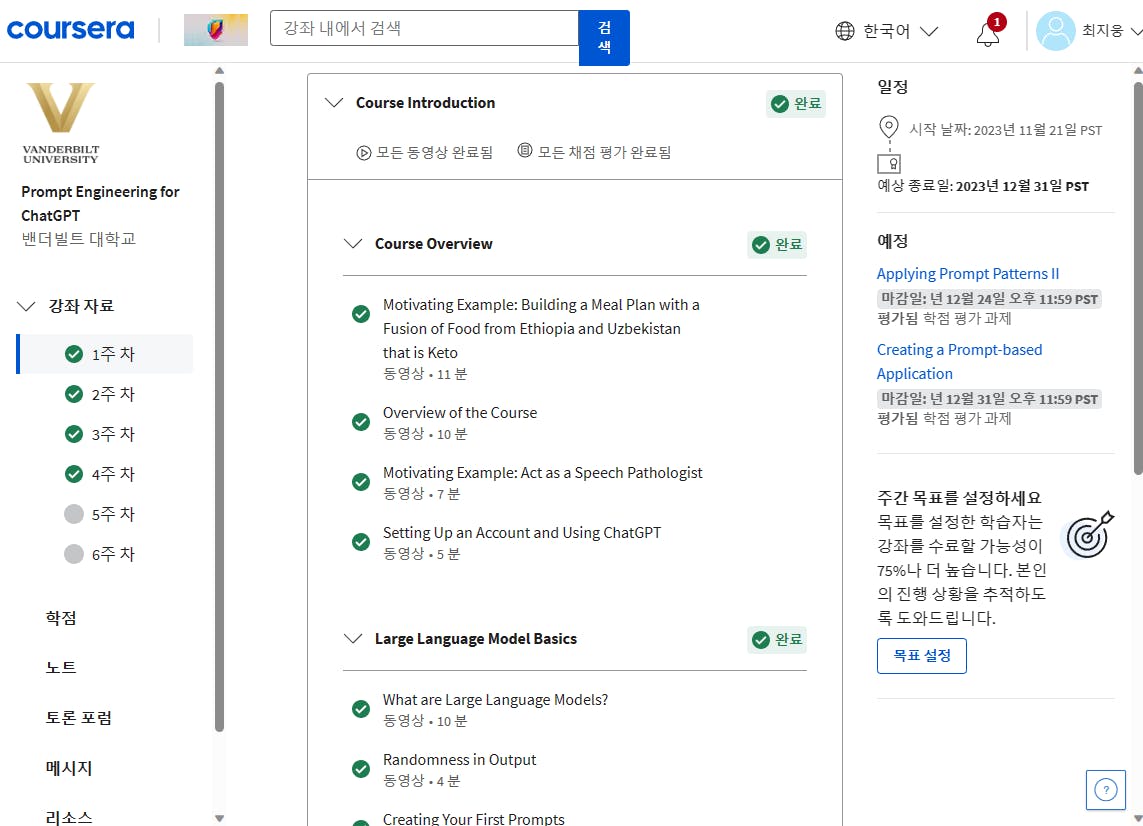This screenshot has height=826, width=1143.
Task: Open the 노트 notes menu item
Action: tap(61, 668)
